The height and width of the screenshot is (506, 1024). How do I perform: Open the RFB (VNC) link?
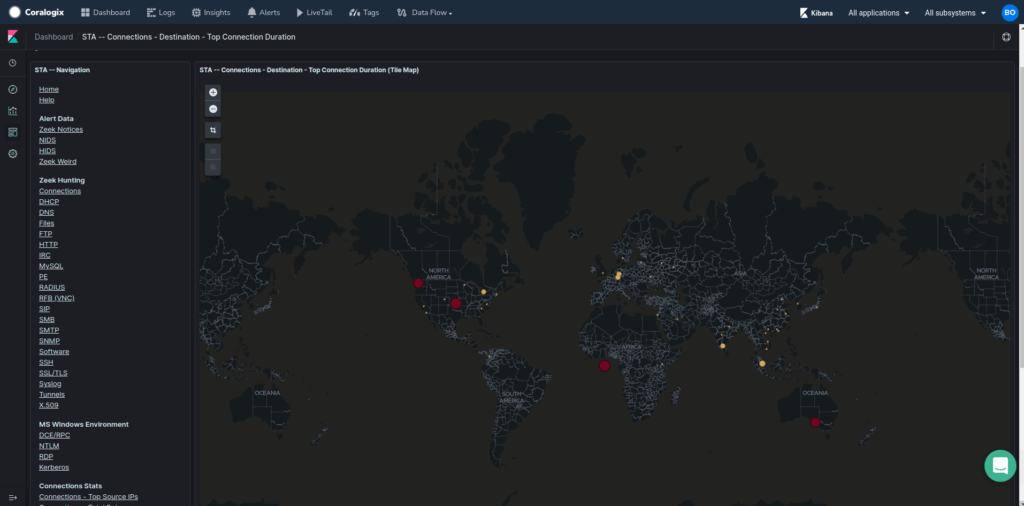coord(57,298)
